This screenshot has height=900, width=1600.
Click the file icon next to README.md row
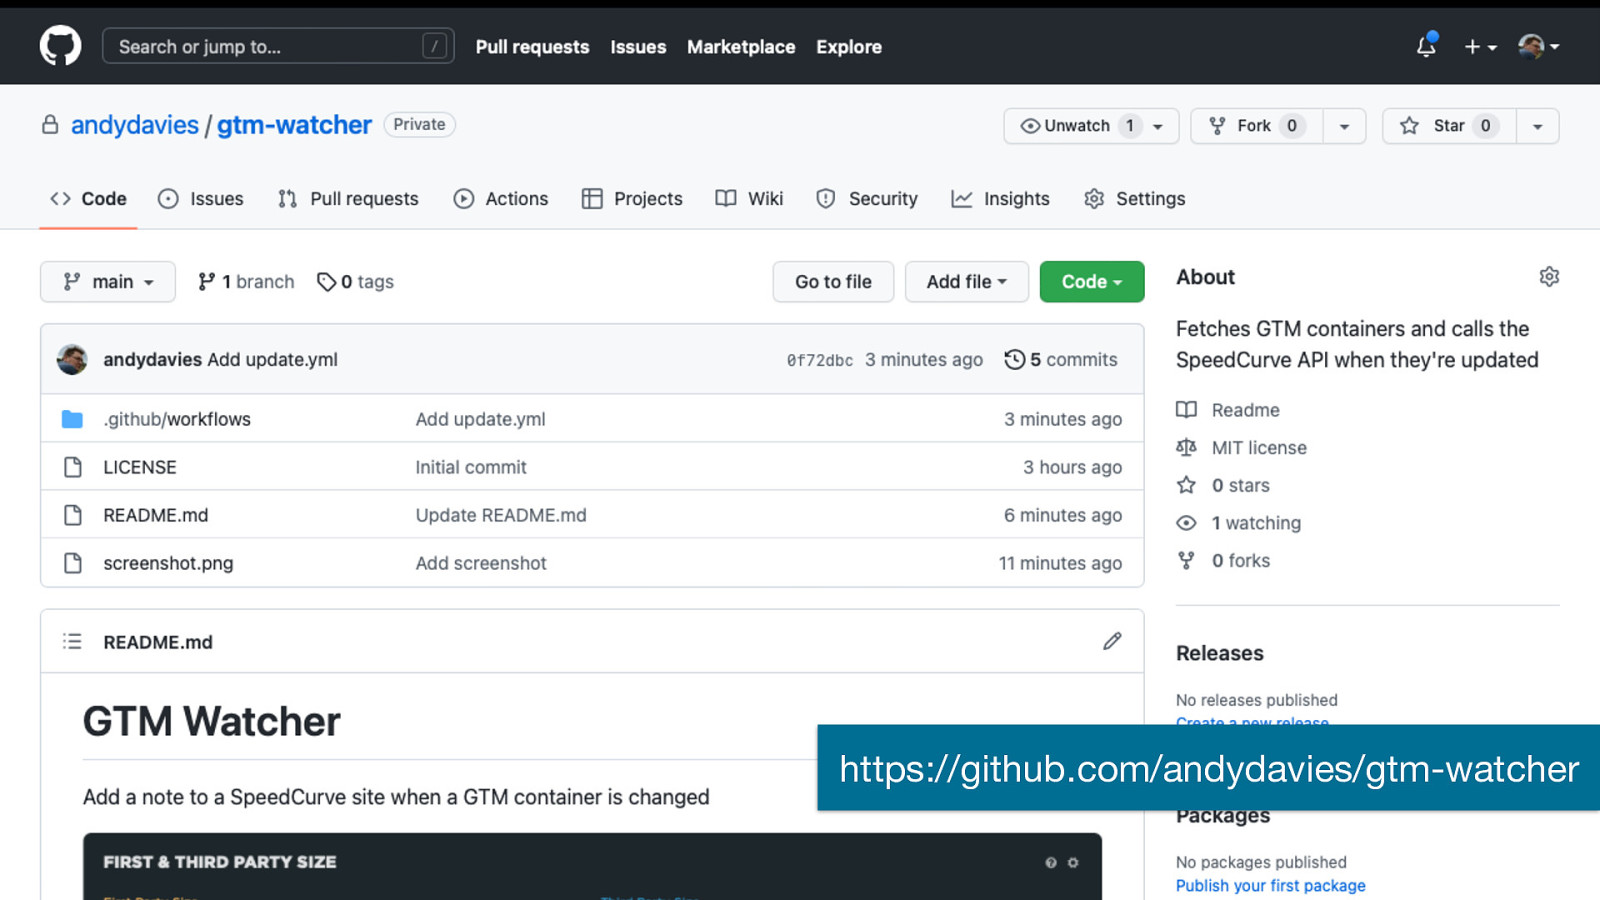coord(72,515)
